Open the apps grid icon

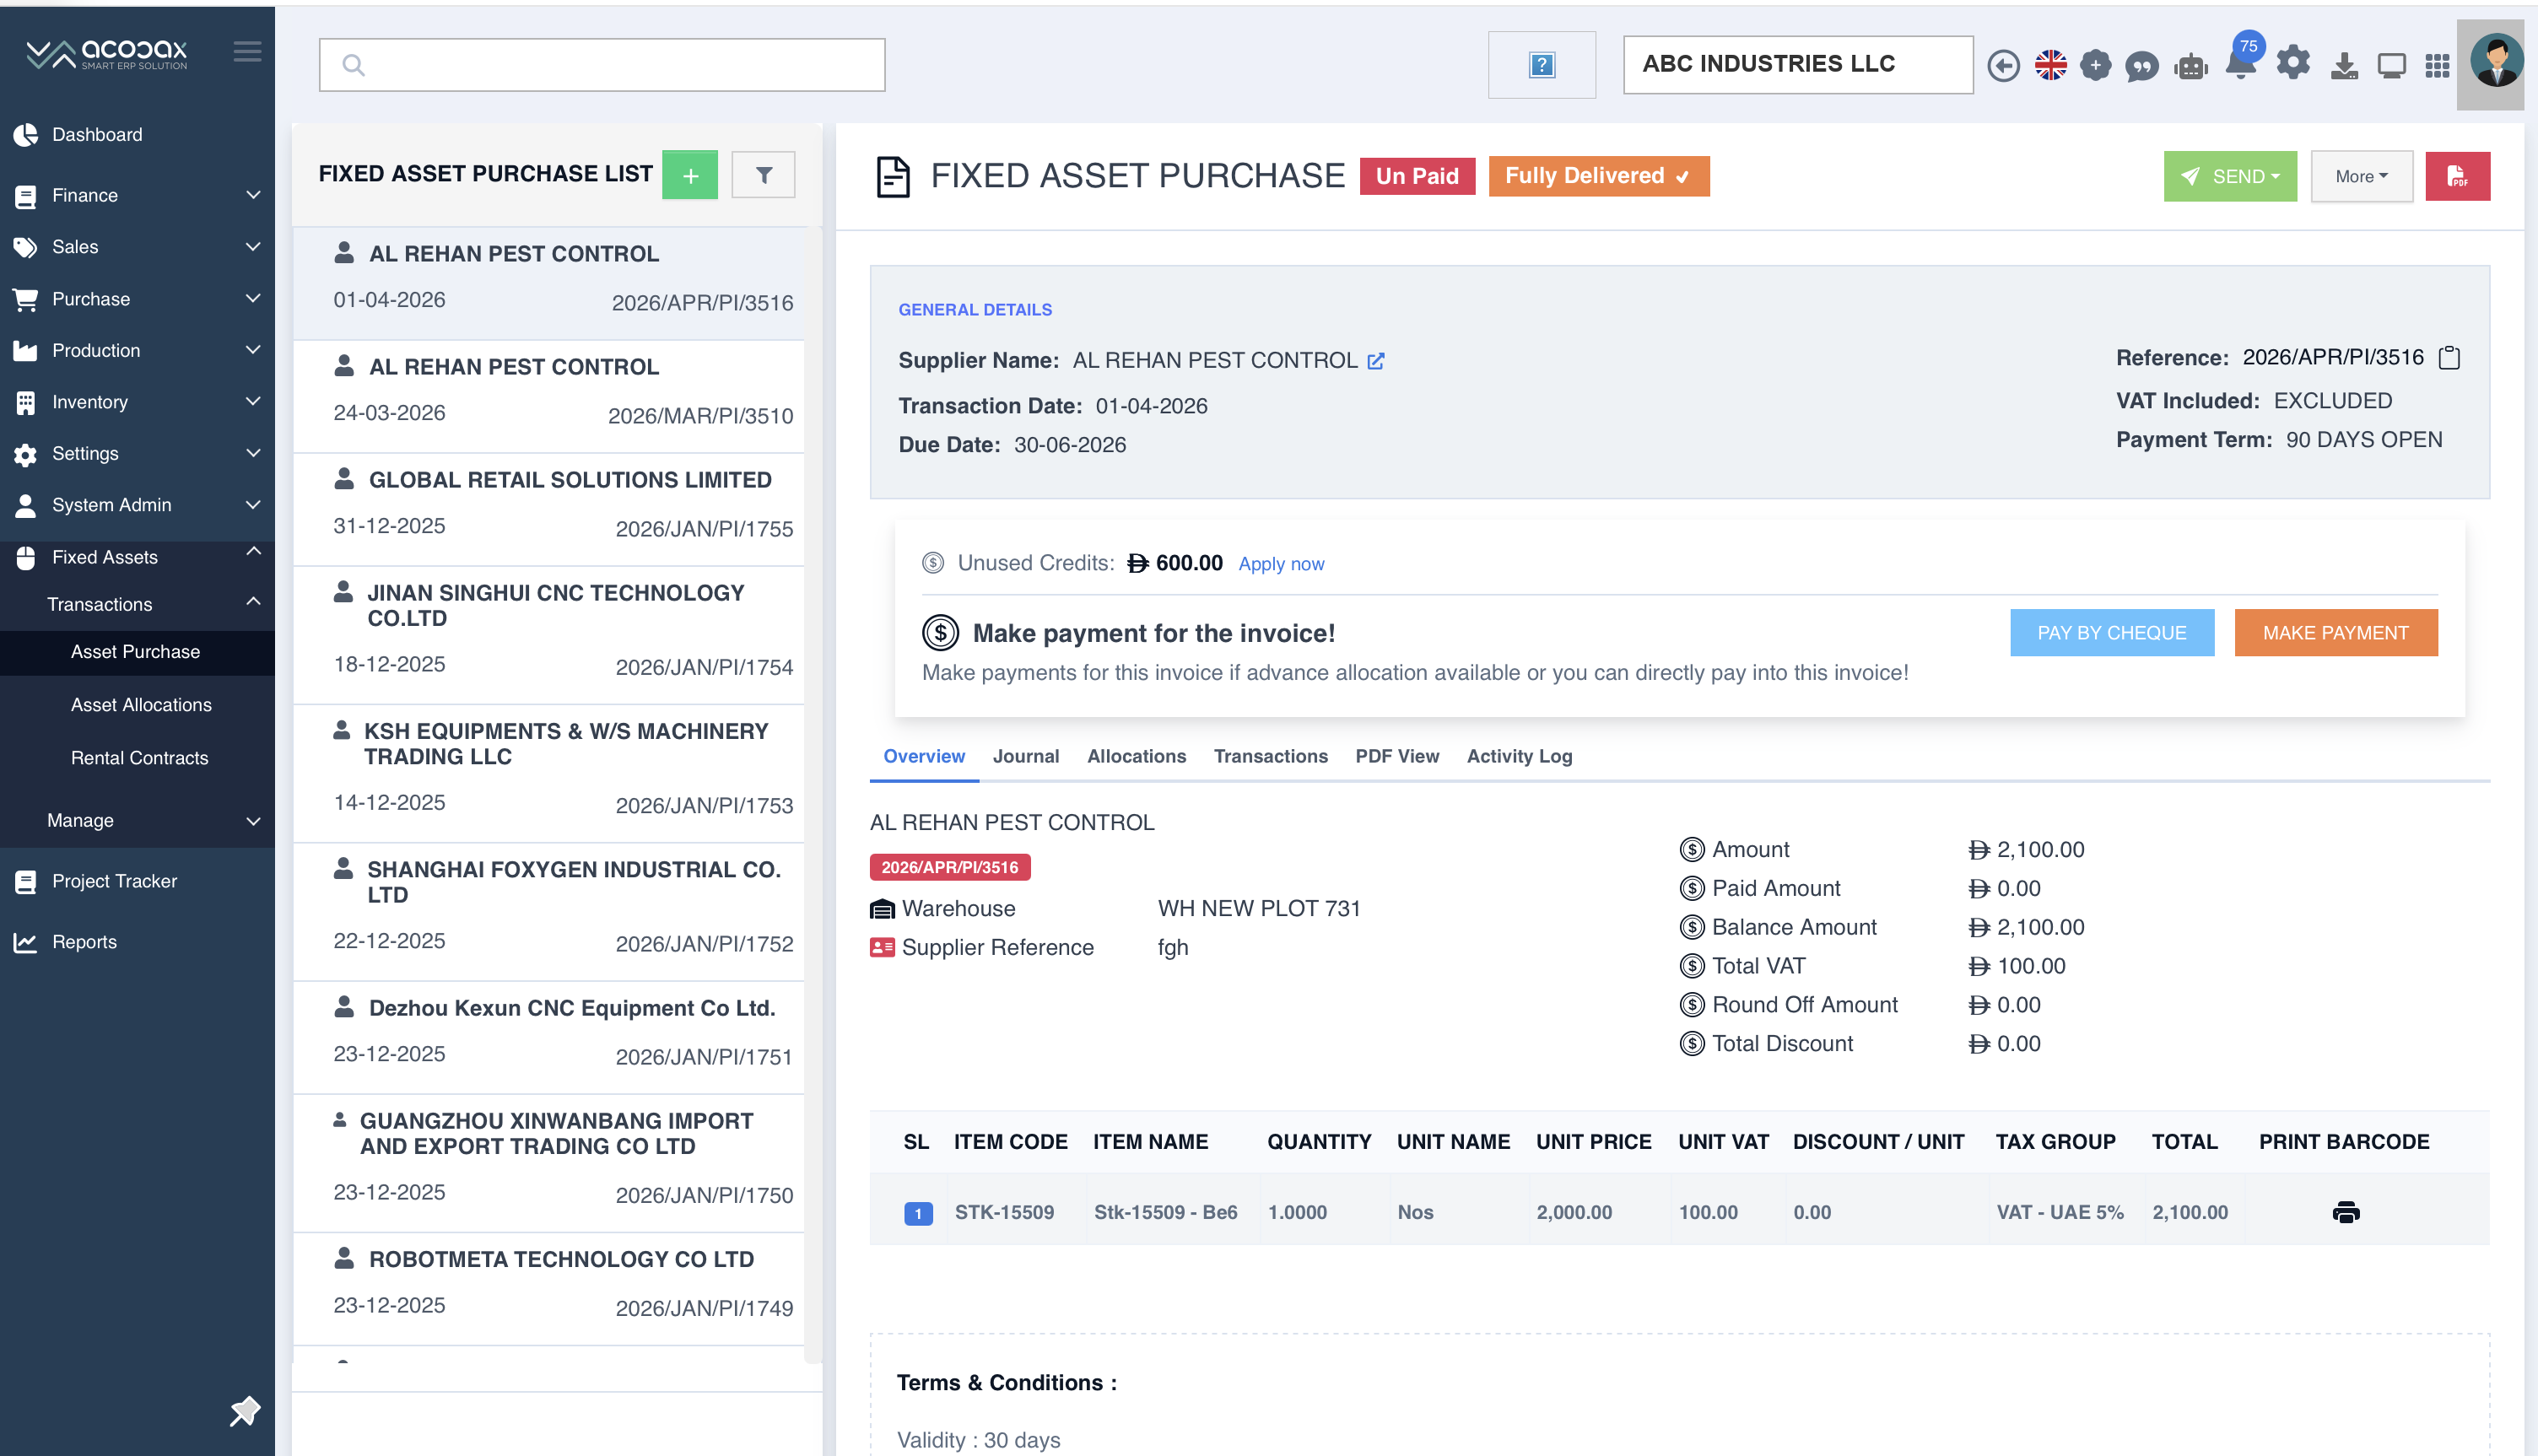click(x=2437, y=66)
